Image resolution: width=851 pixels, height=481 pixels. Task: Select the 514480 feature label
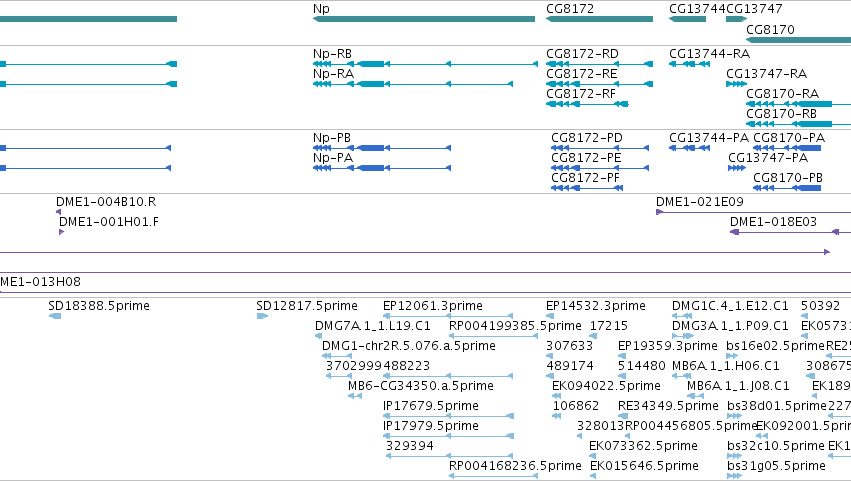(x=642, y=366)
